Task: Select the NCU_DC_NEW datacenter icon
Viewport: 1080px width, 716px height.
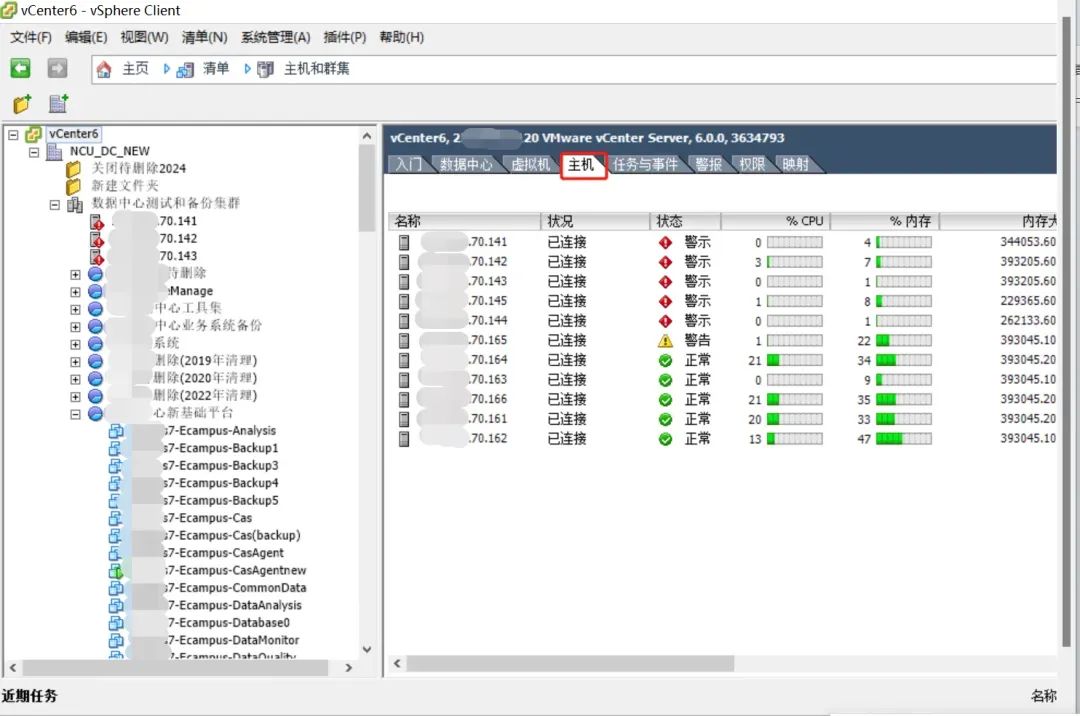Action: [x=54, y=151]
